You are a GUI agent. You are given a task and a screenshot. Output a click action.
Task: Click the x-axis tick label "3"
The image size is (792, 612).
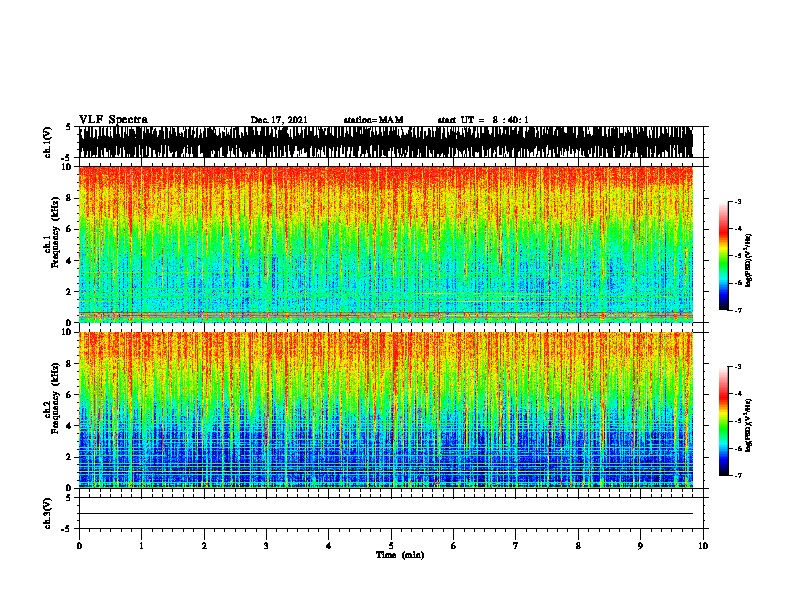(266, 546)
